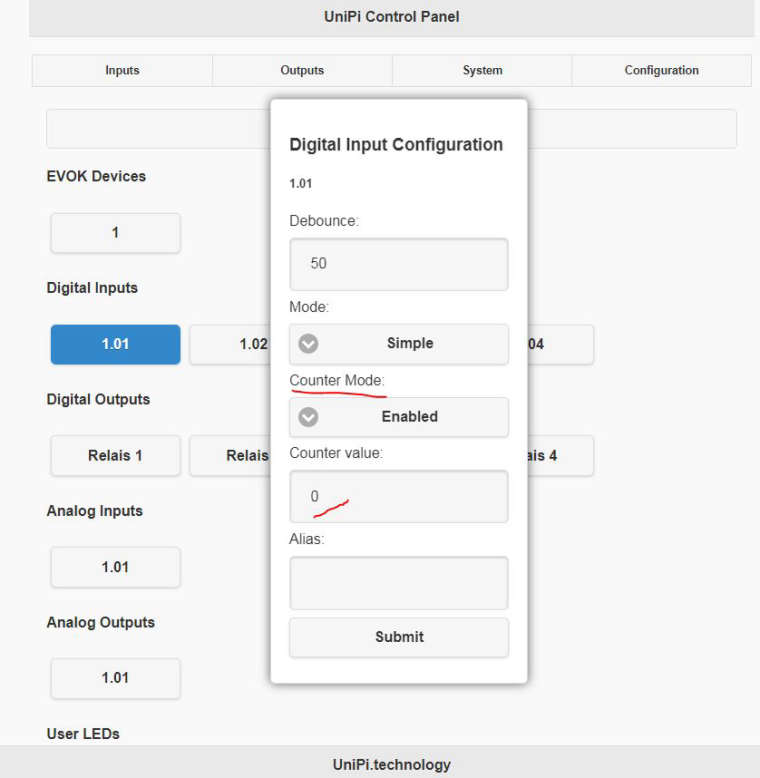Switch to the Outputs tab
760x778 pixels.
[302, 70]
